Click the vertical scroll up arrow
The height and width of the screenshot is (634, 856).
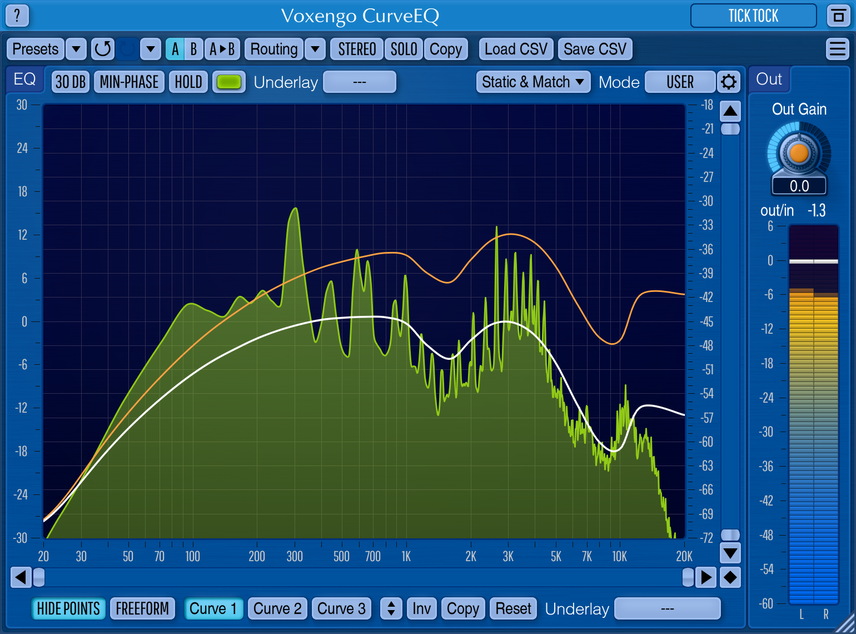tap(731, 111)
